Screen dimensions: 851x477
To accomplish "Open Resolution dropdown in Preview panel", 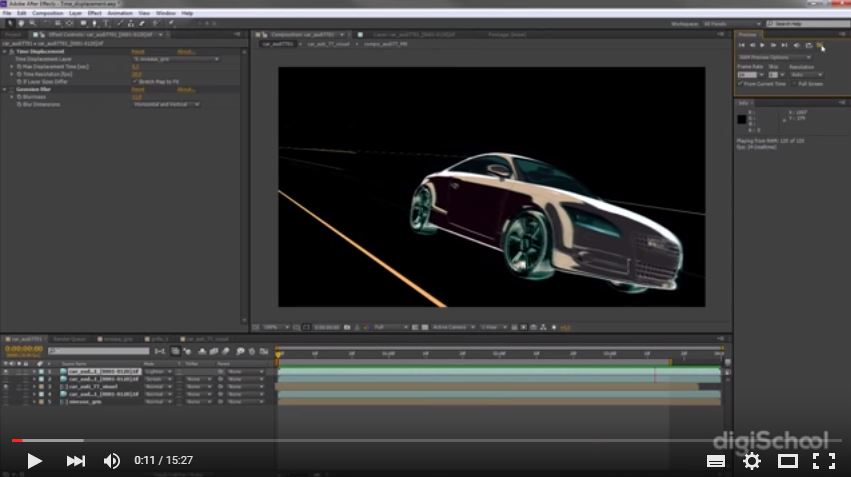I will [806, 75].
